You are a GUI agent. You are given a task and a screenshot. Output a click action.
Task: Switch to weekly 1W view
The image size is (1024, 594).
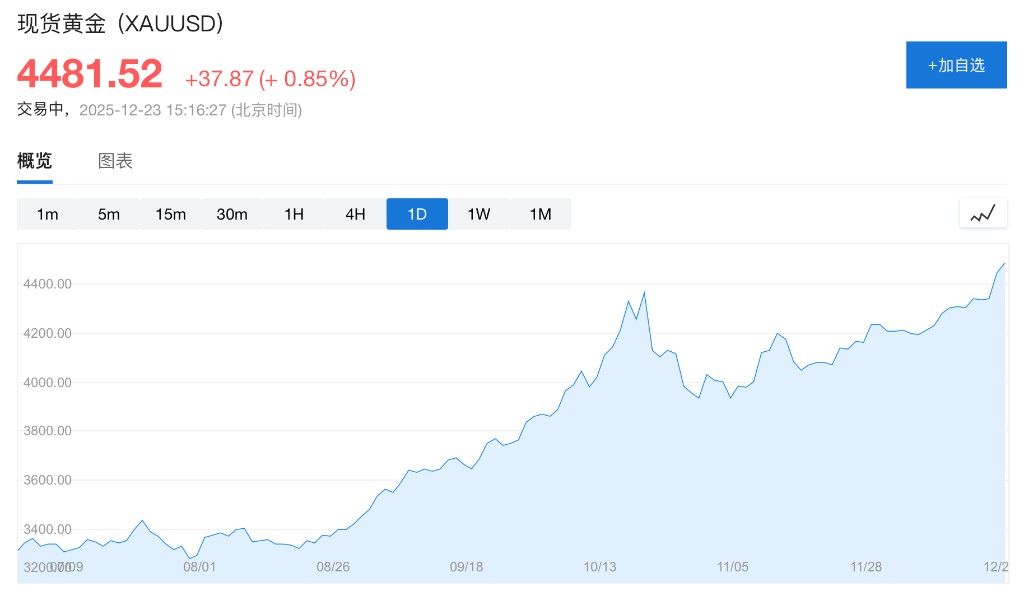coord(479,214)
